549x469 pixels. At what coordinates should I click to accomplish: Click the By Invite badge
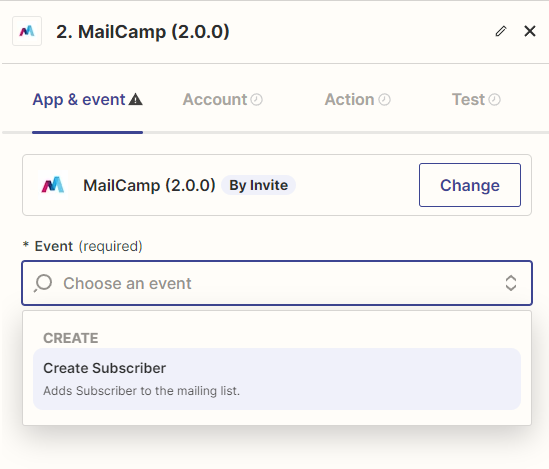258,185
